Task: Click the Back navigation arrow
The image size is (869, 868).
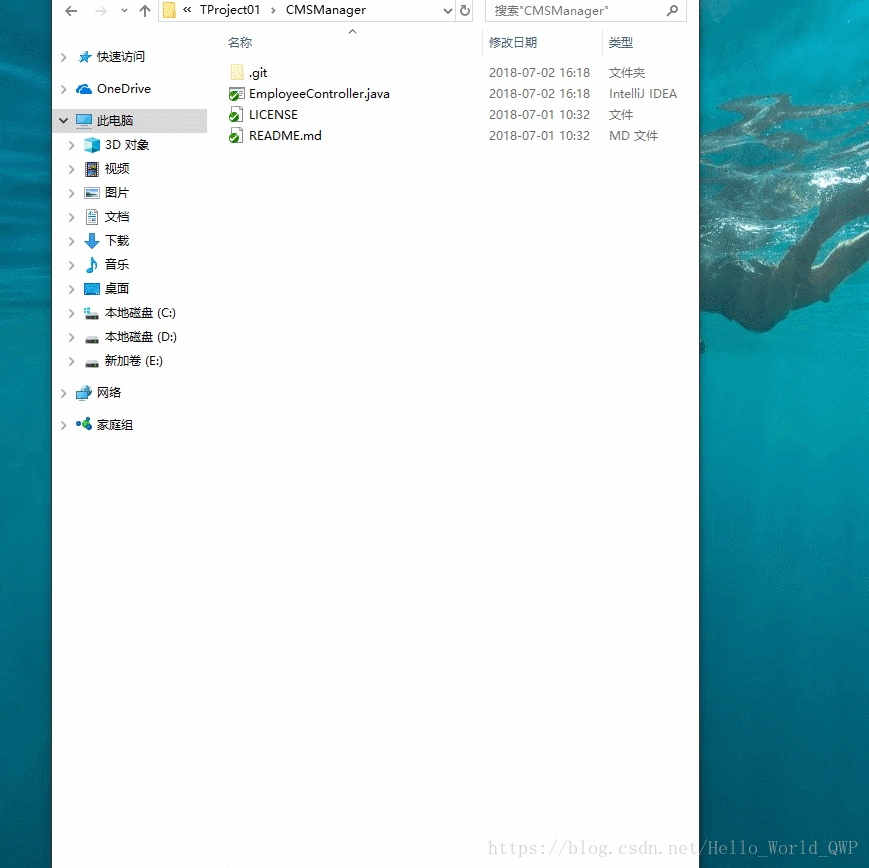Action: click(71, 11)
